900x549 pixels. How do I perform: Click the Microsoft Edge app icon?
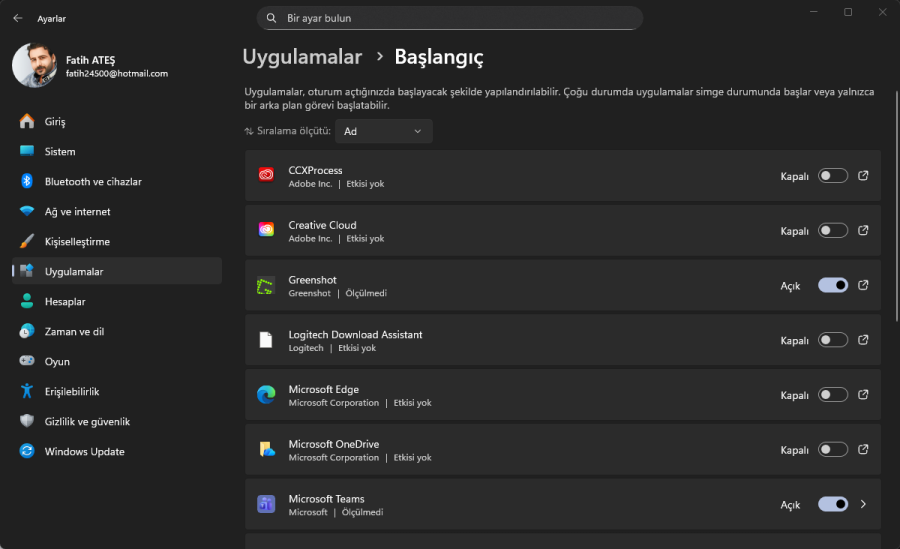tap(266, 395)
